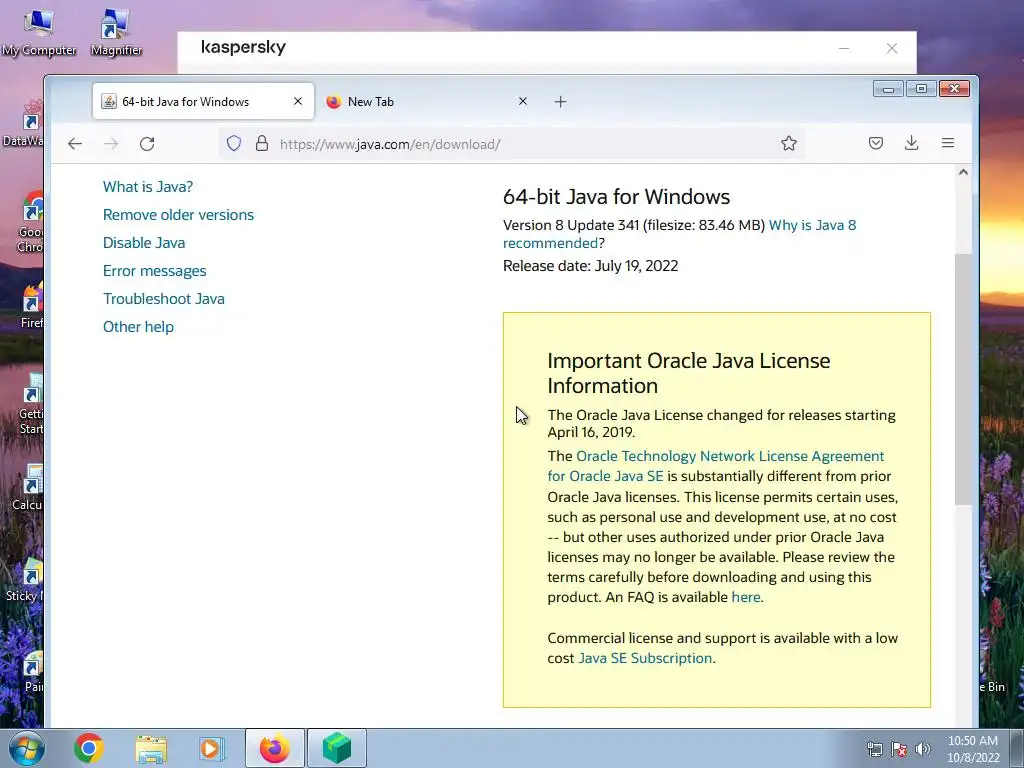This screenshot has width=1024, height=768.
Task: Open the What is Java? link
Action: click(148, 187)
